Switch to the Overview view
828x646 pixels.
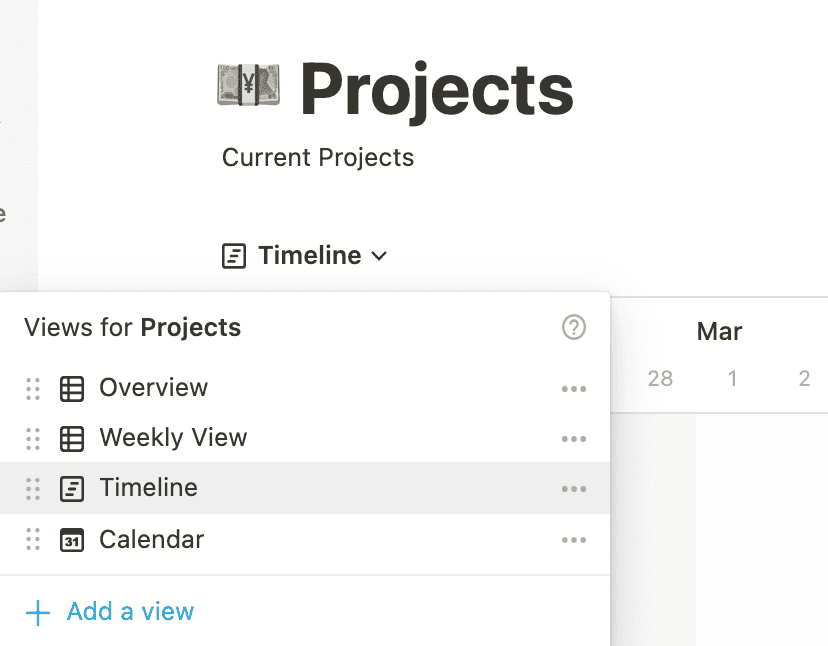(154, 388)
